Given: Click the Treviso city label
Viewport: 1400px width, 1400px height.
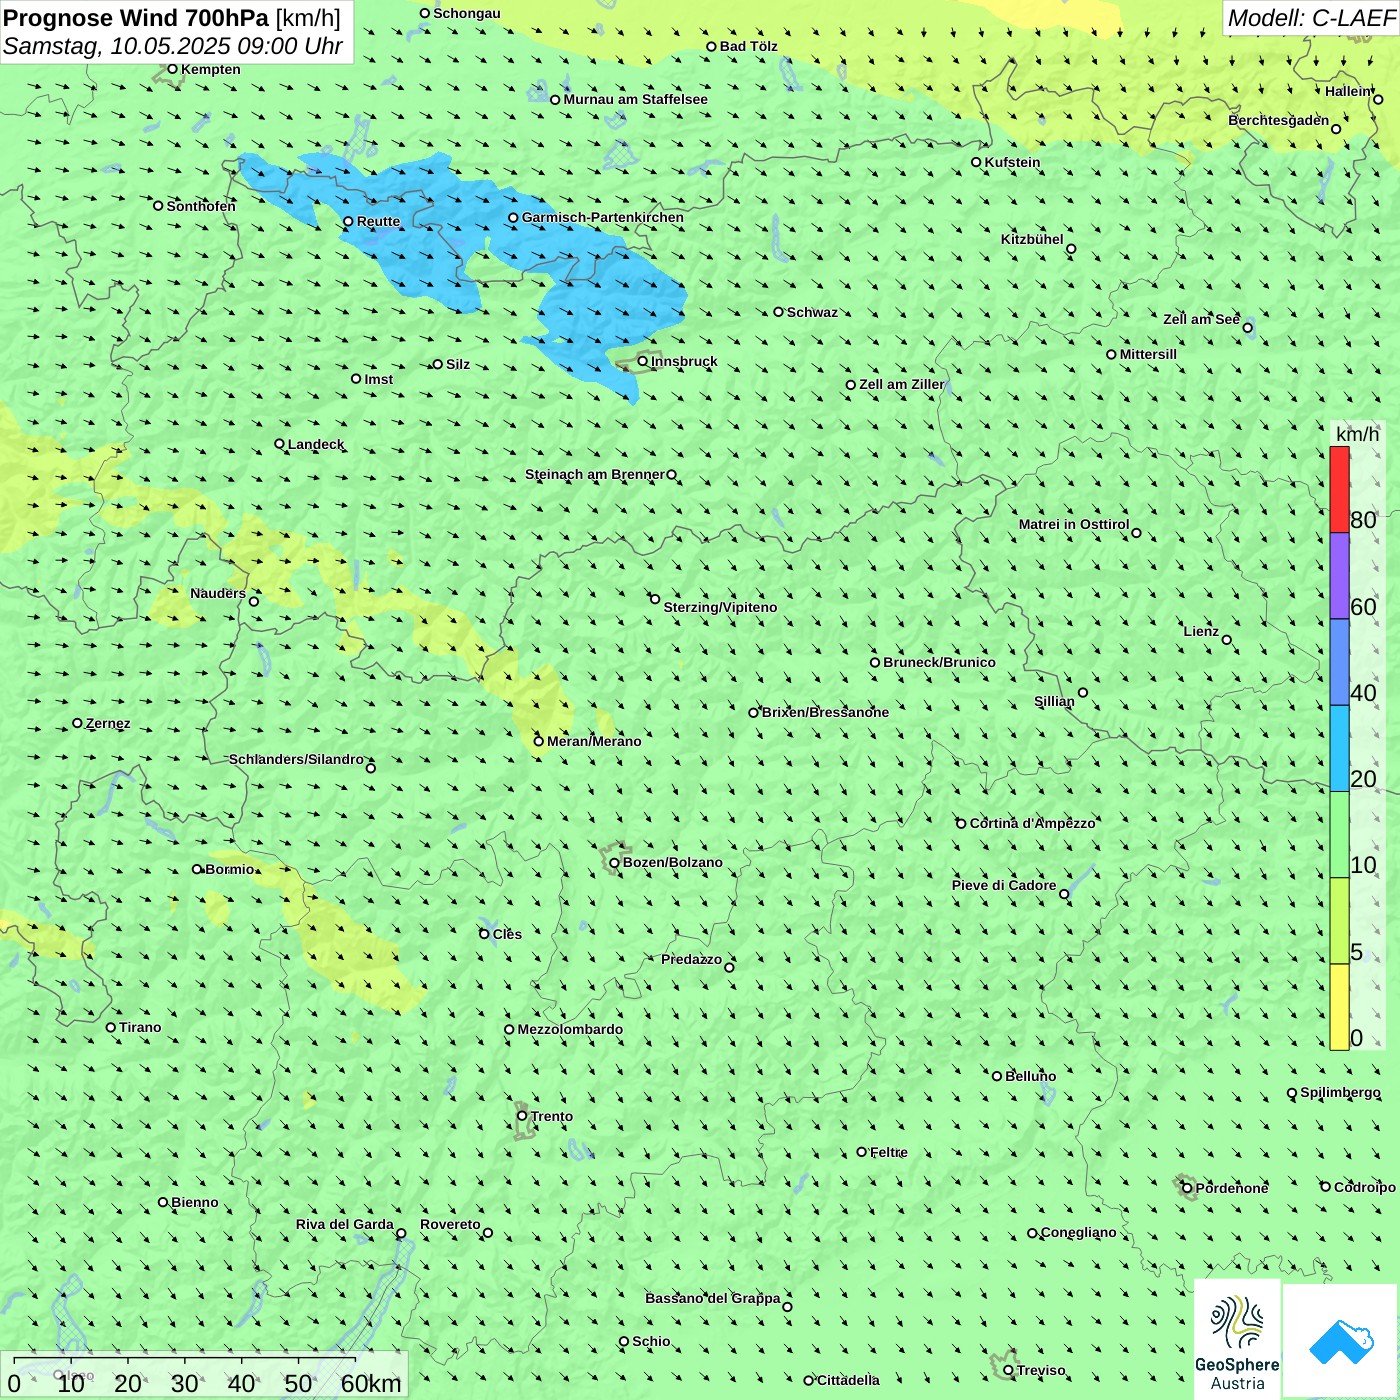Looking at the screenshot, I should pos(1041,1370).
